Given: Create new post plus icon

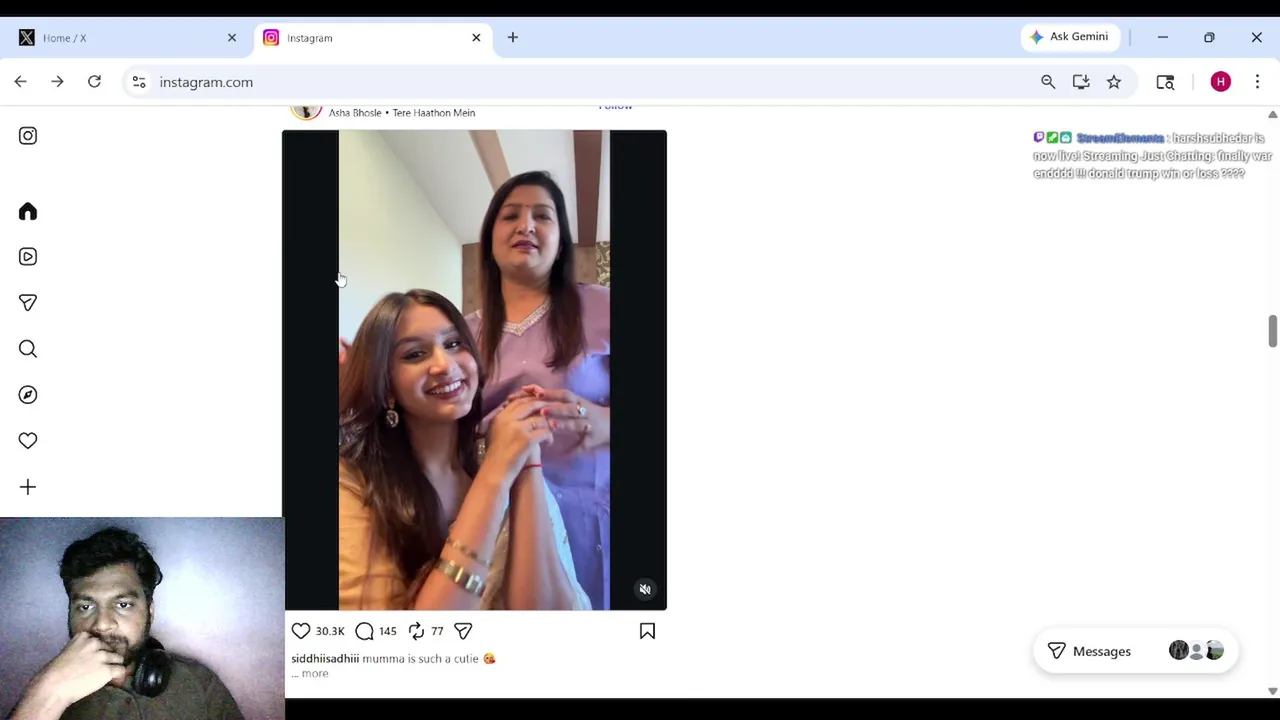Looking at the screenshot, I should [28, 487].
